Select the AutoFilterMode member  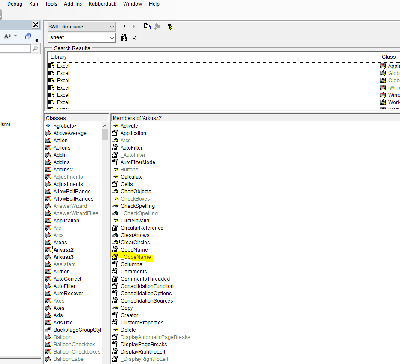(x=138, y=162)
